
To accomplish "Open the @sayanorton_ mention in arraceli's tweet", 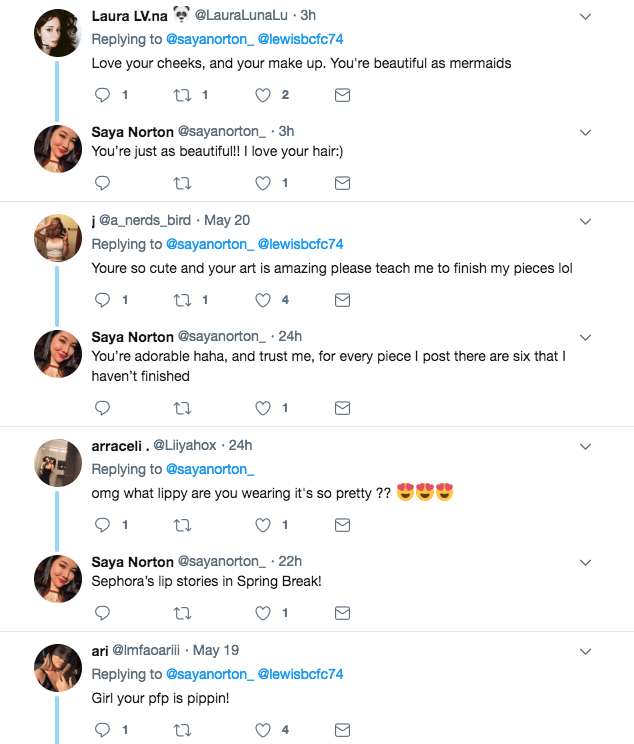I will coord(210,469).
